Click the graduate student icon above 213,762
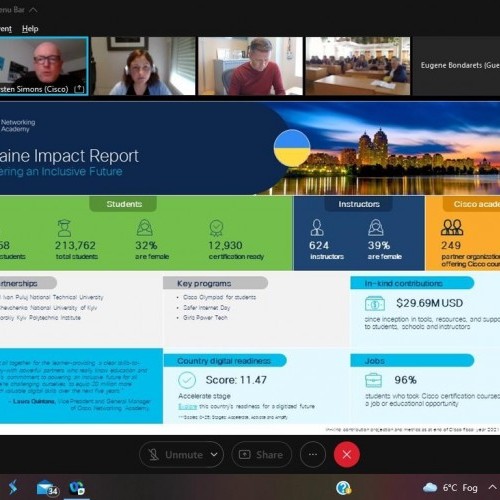The height and width of the screenshot is (500, 500). pyautogui.click(x=64, y=228)
